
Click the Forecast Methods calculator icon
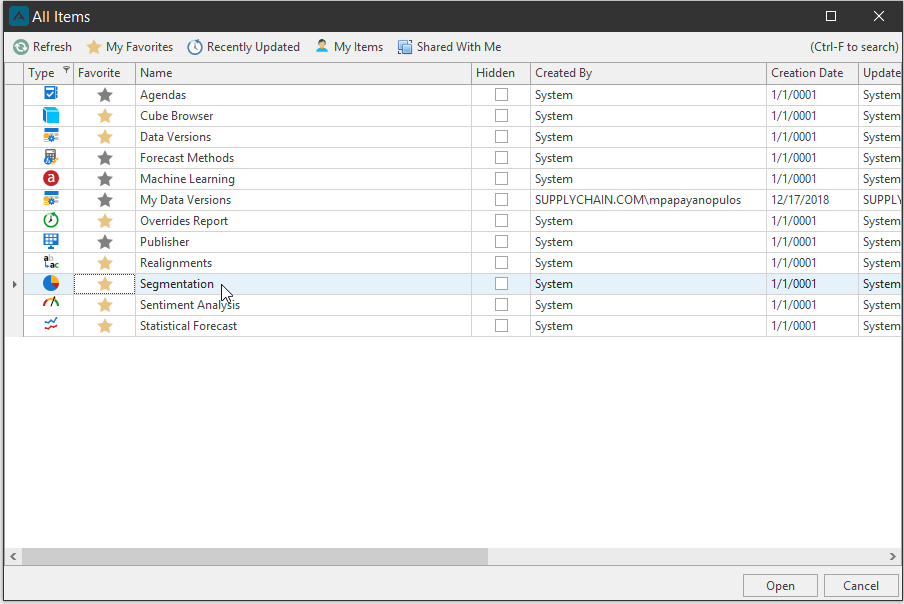click(51, 157)
